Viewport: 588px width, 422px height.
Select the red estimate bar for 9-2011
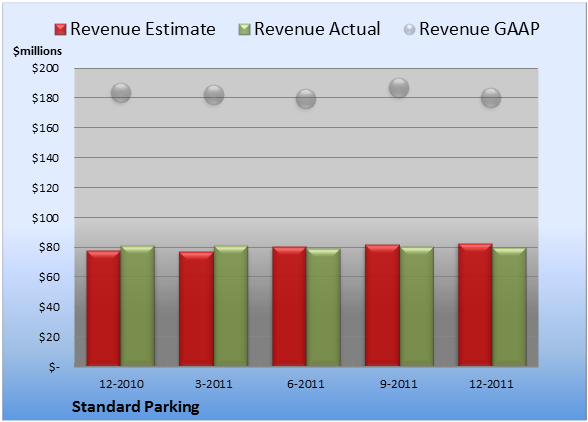tap(382, 305)
